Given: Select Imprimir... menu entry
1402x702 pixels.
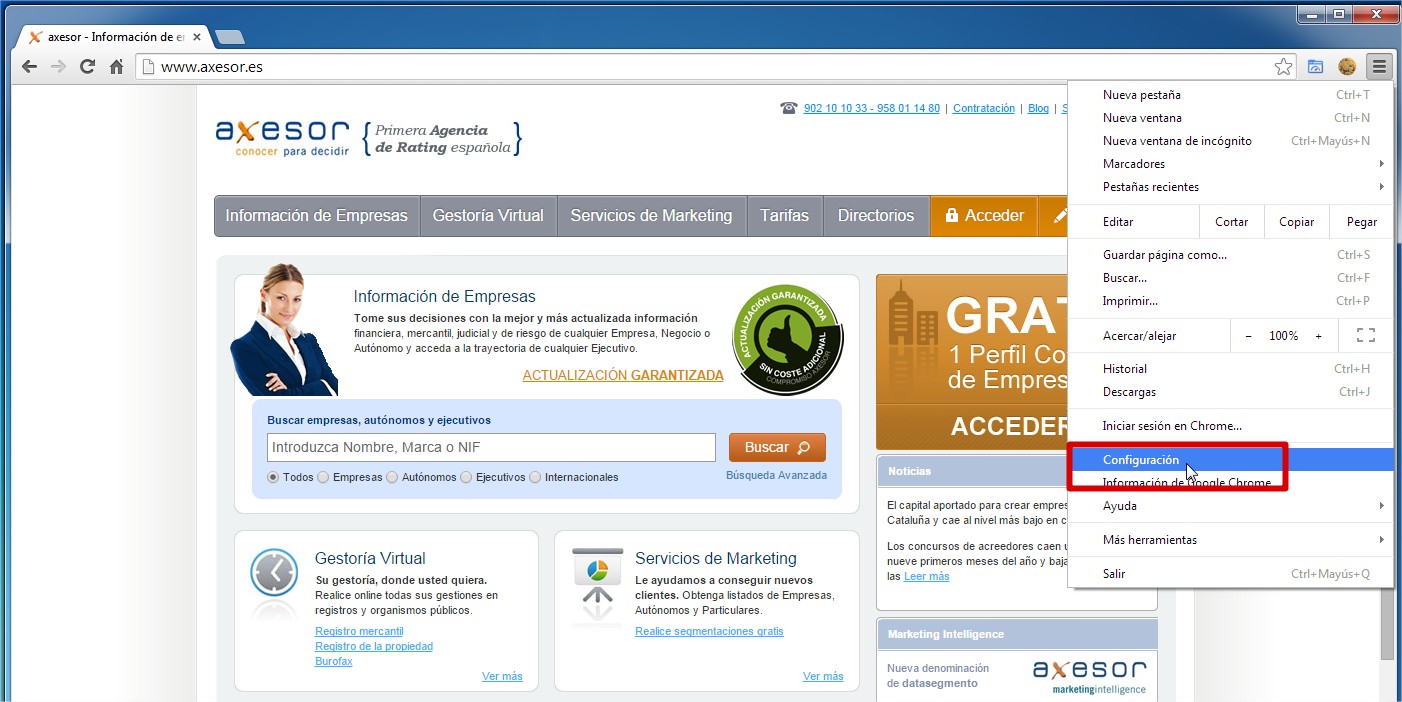Looking at the screenshot, I should pyautogui.click(x=1231, y=301).
